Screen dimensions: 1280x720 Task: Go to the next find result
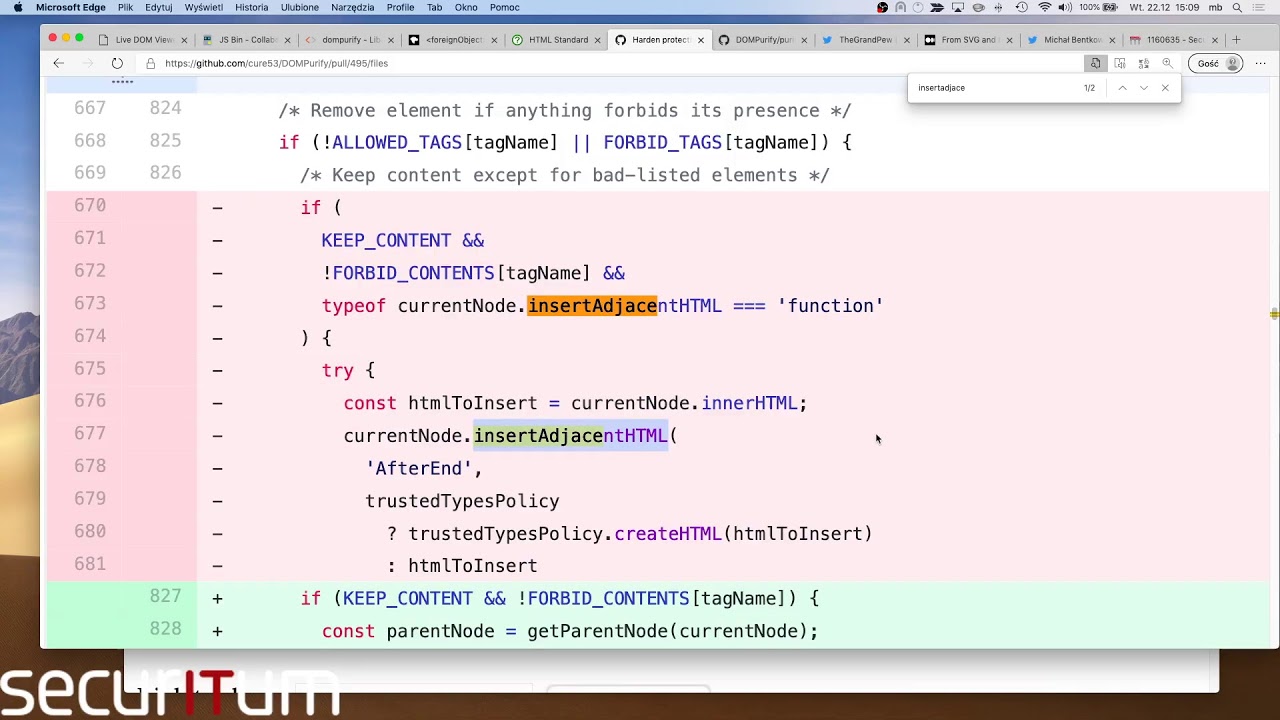(x=1144, y=88)
